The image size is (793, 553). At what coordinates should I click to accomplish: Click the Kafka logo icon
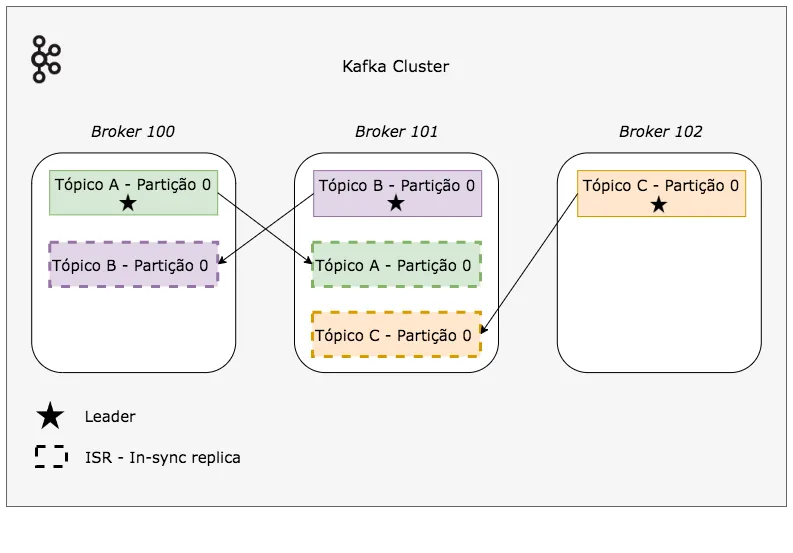[x=45, y=59]
